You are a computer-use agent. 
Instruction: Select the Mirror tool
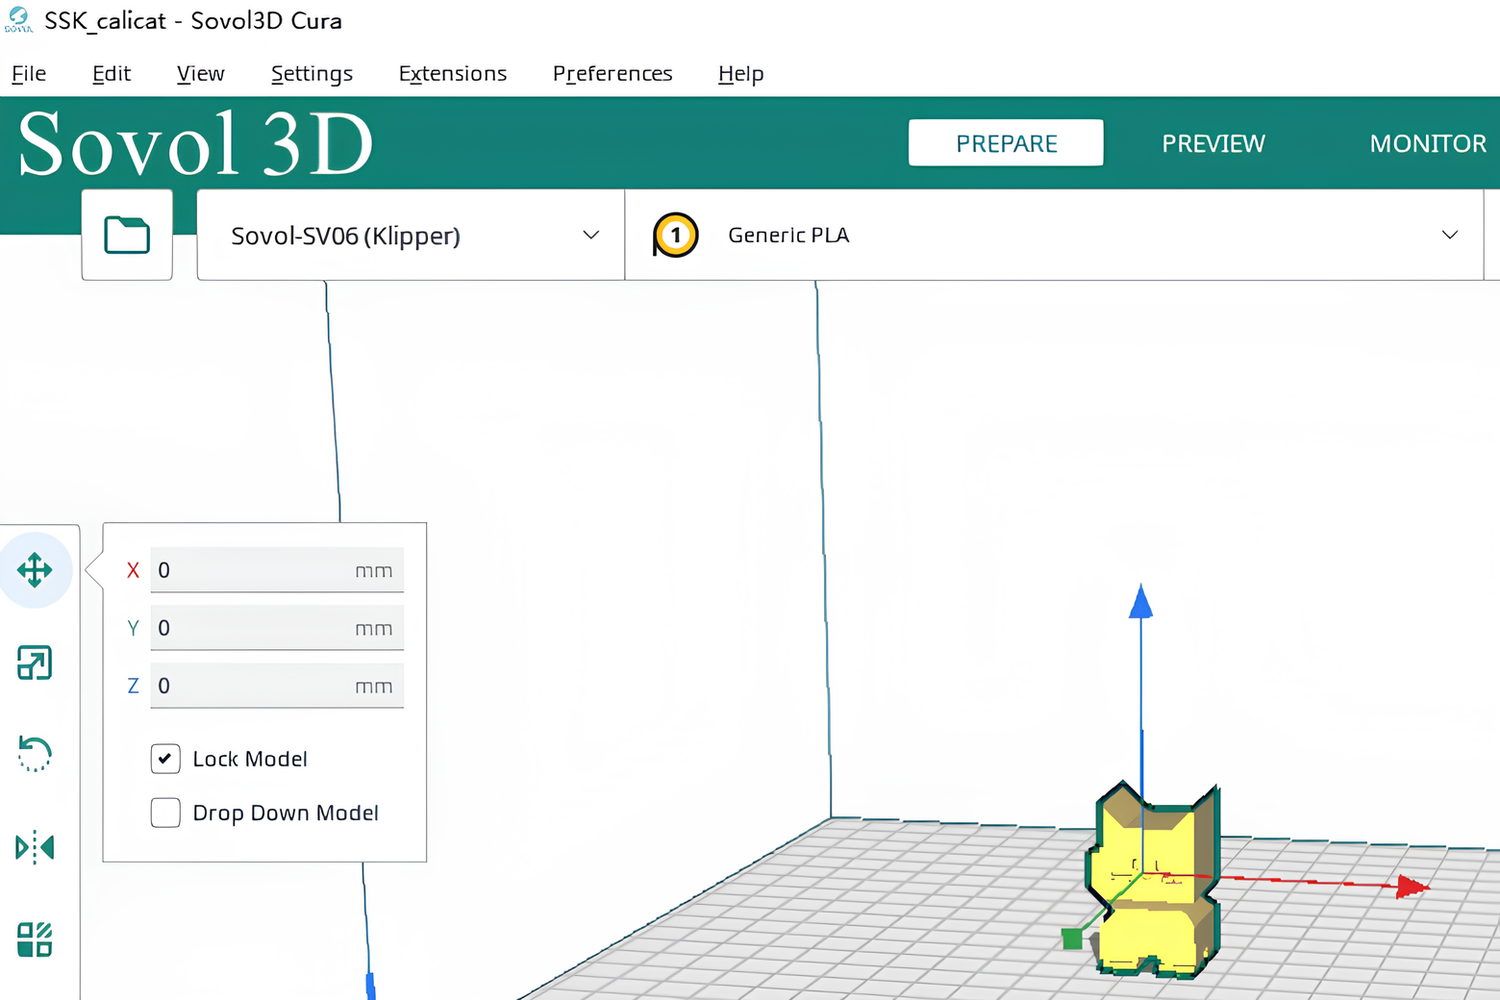tap(35, 847)
